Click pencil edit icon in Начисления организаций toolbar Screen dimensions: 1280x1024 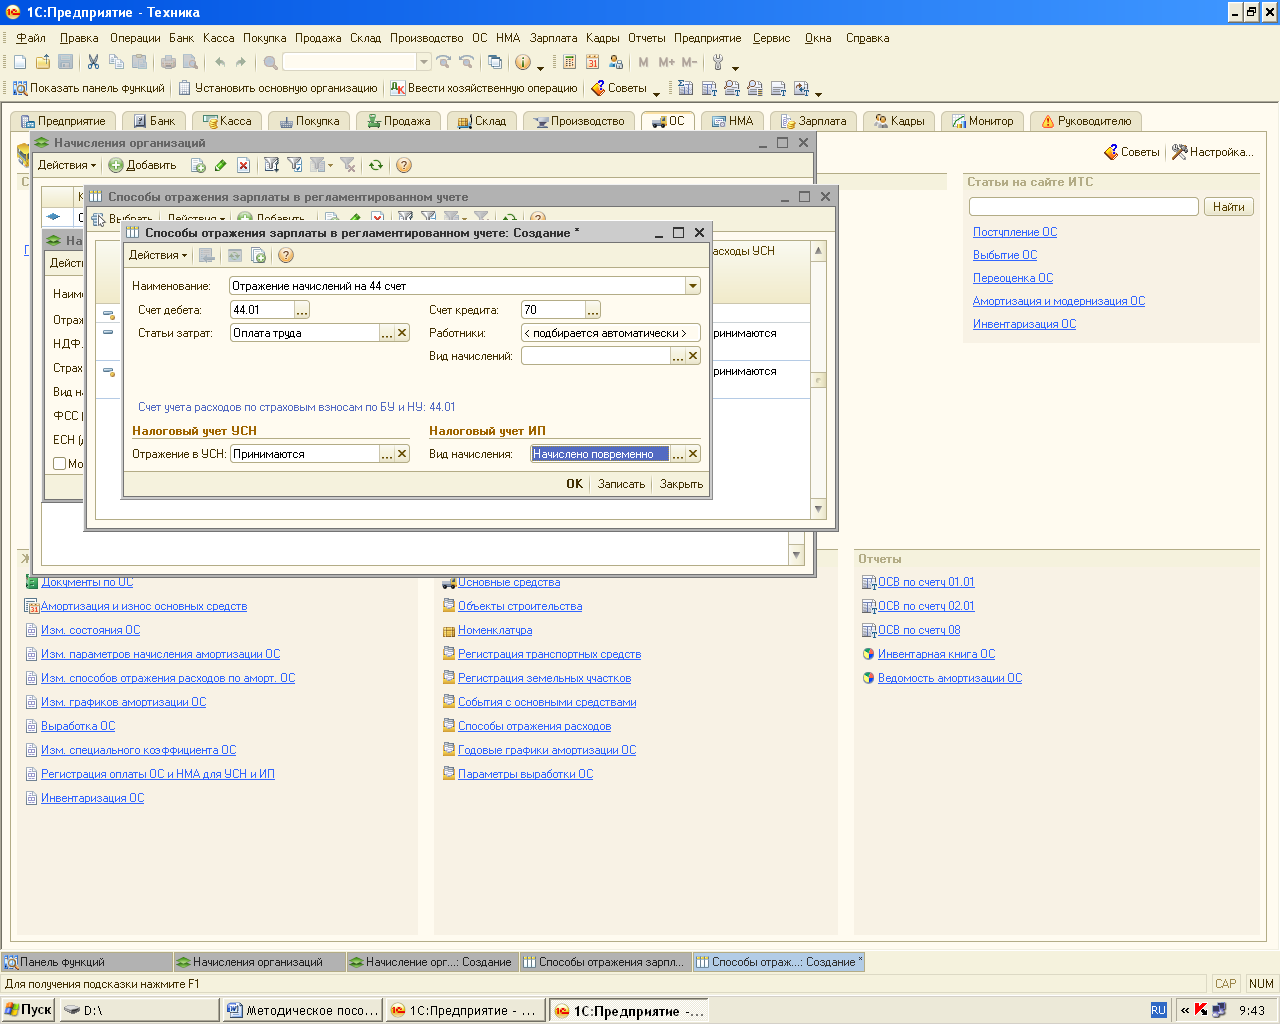pos(221,165)
